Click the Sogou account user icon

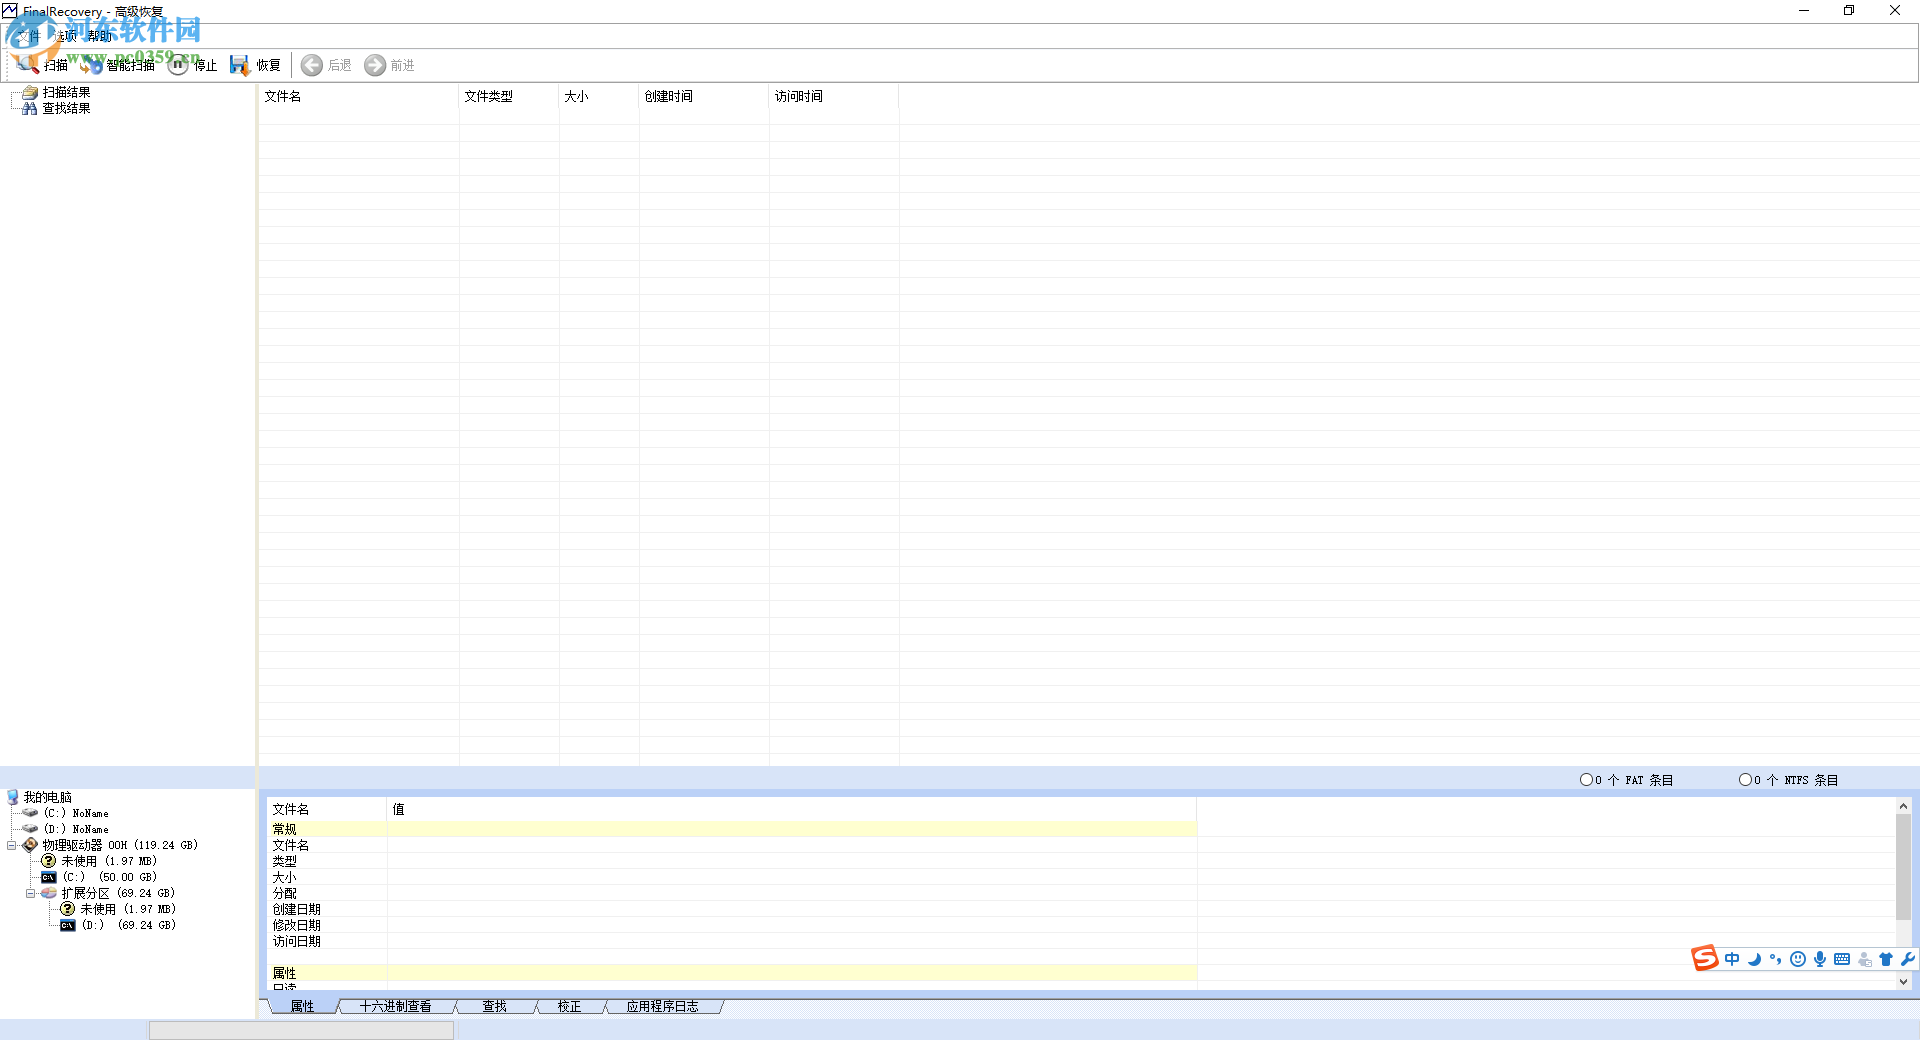1864,959
